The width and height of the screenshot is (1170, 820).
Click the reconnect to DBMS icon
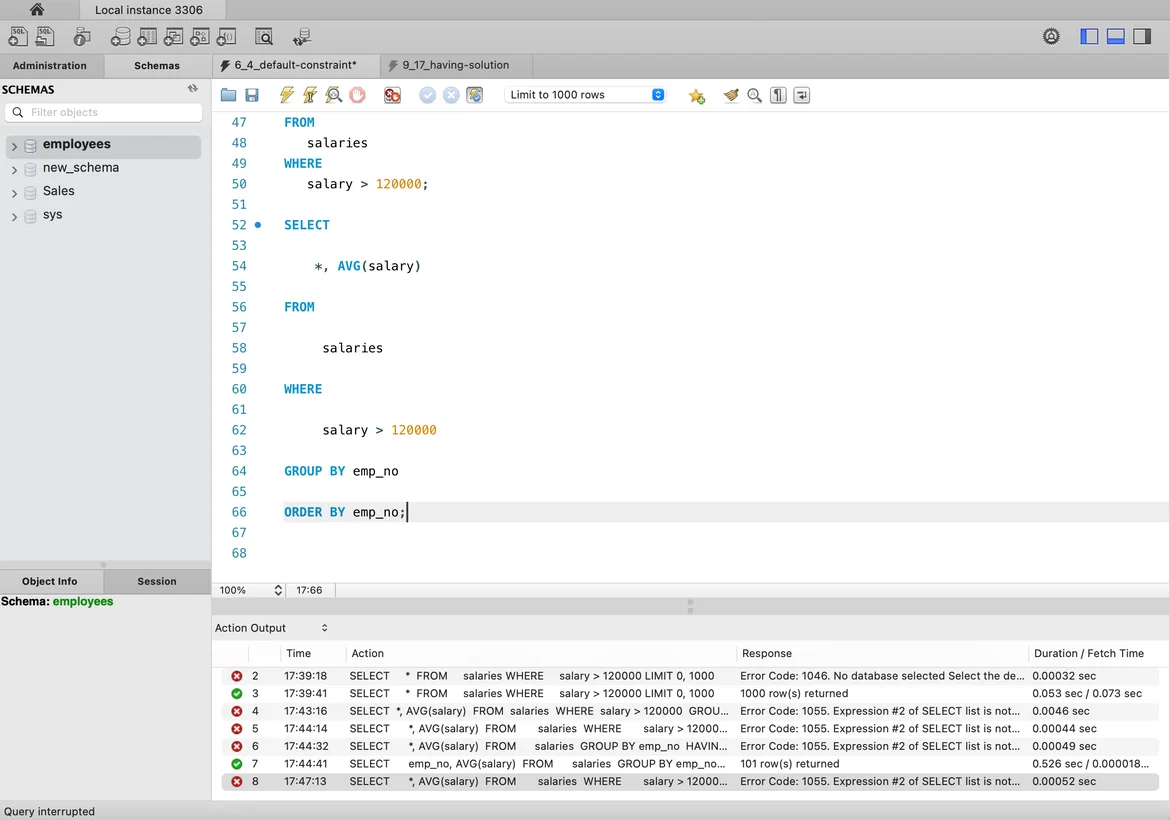[x=302, y=37]
